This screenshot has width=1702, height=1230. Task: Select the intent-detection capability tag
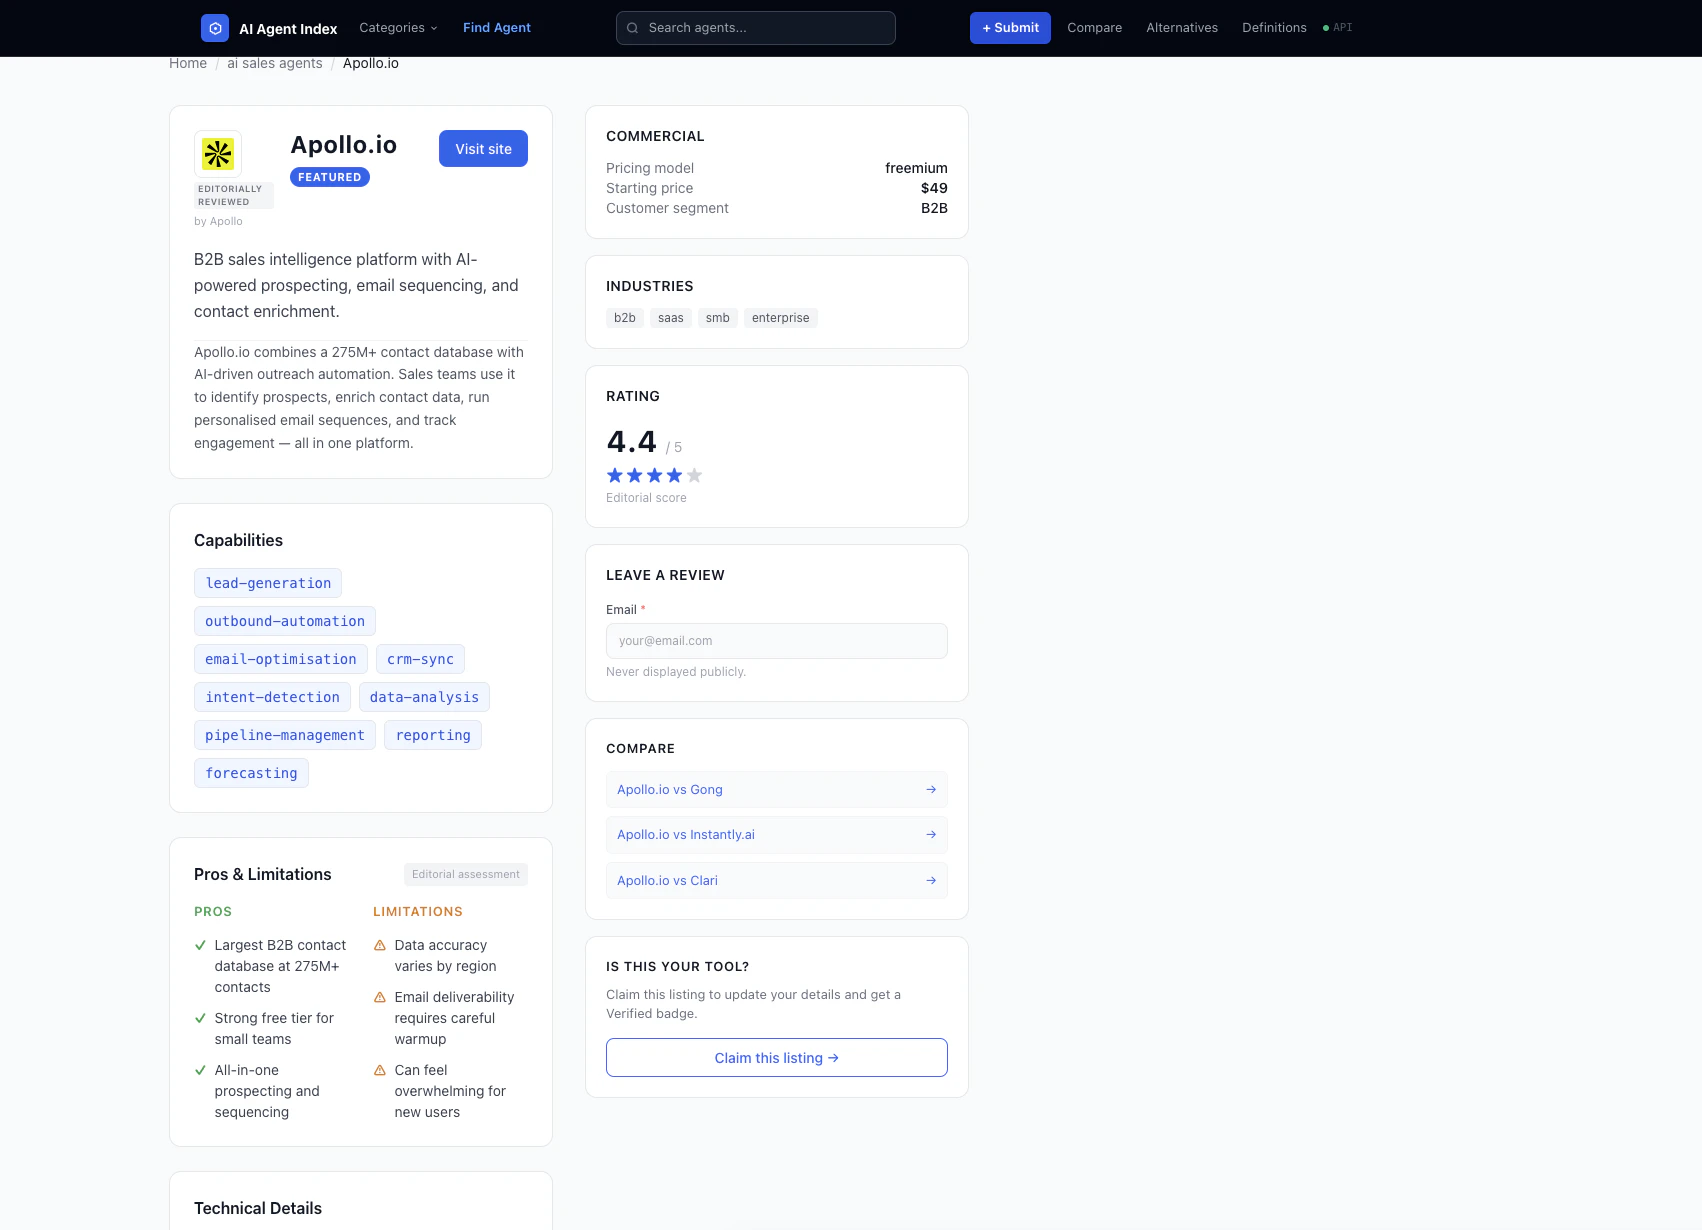[x=272, y=698]
